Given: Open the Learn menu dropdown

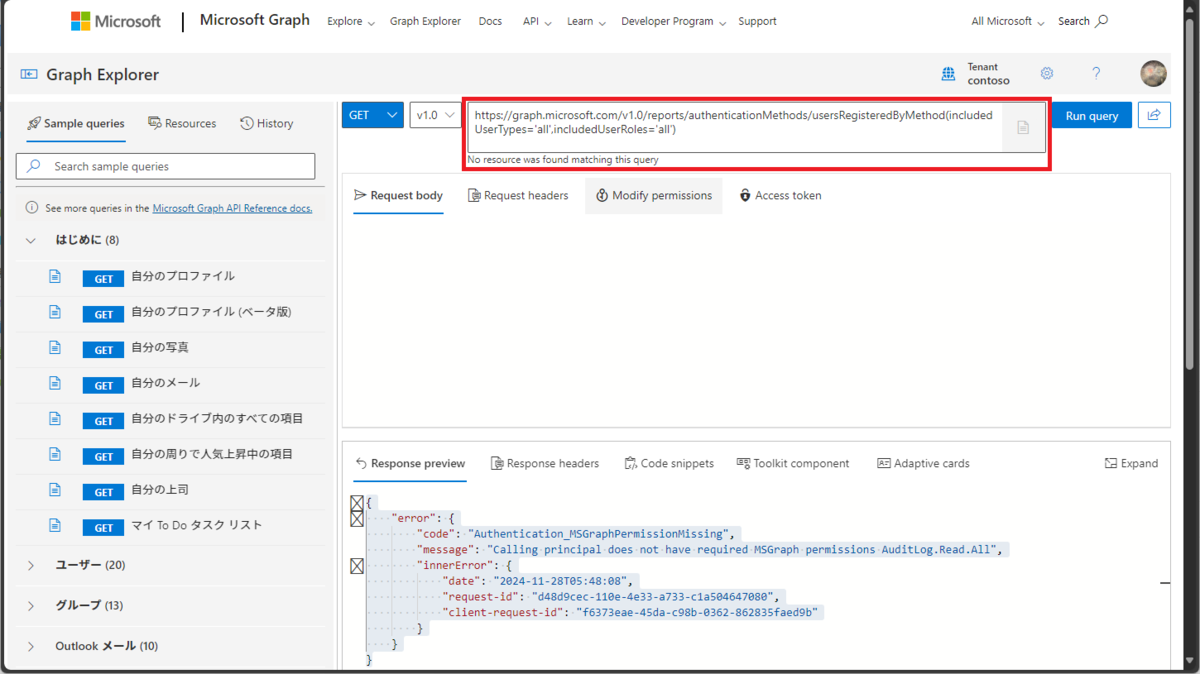Looking at the screenshot, I should [586, 21].
